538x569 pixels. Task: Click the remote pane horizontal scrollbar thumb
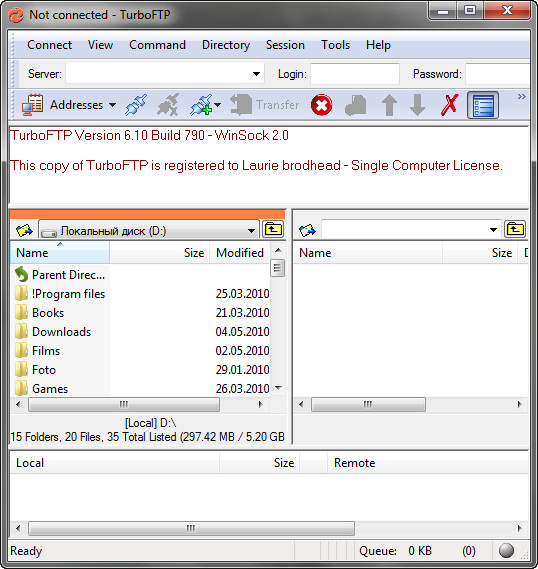point(368,404)
